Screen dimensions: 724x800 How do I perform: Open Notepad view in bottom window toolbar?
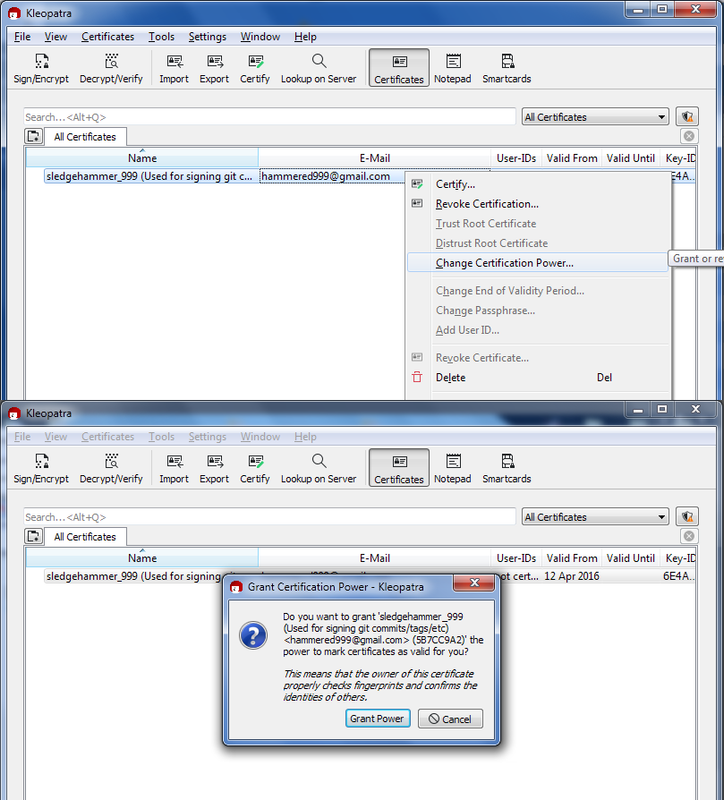(453, 468)
